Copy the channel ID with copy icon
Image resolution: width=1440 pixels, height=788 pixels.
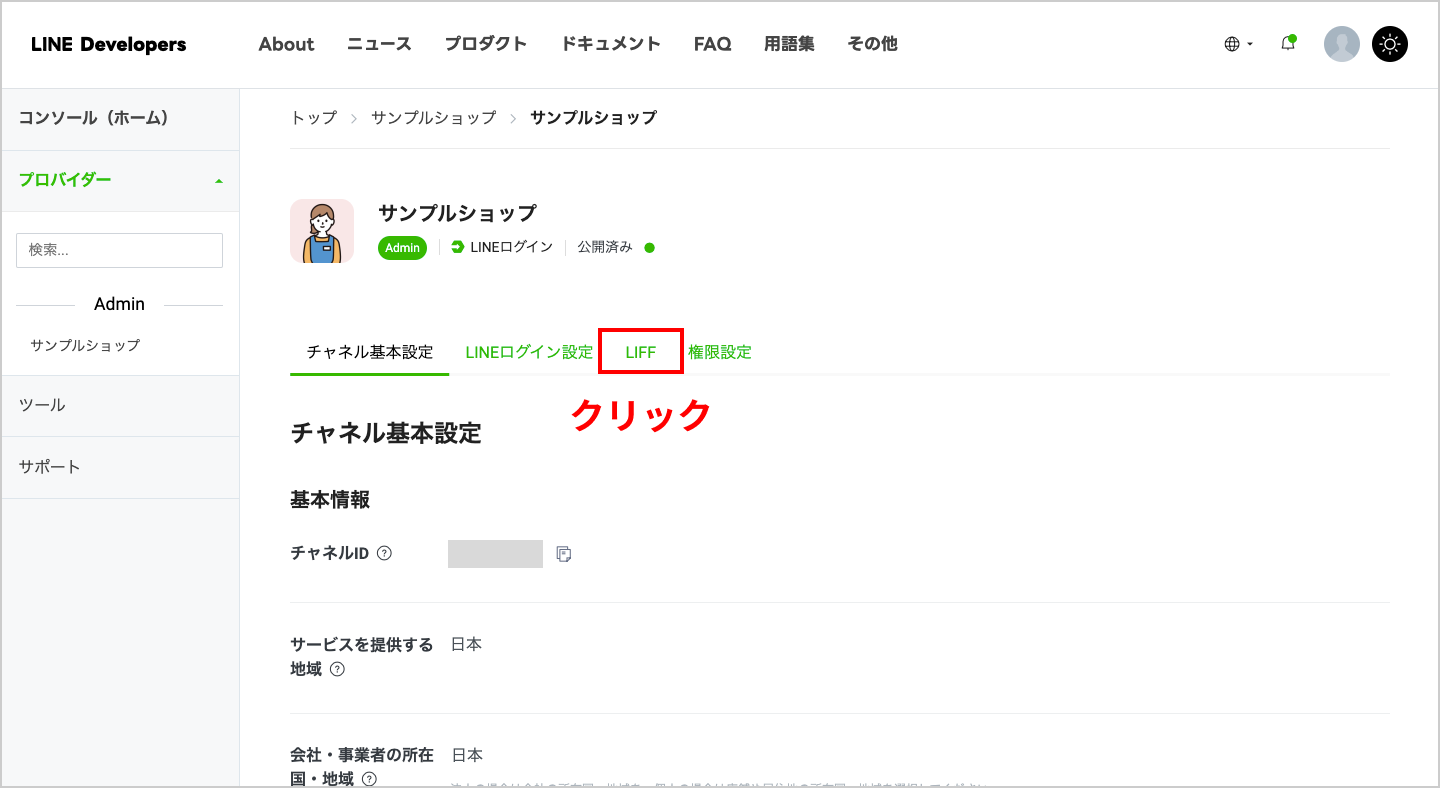(x=564, y=553)
